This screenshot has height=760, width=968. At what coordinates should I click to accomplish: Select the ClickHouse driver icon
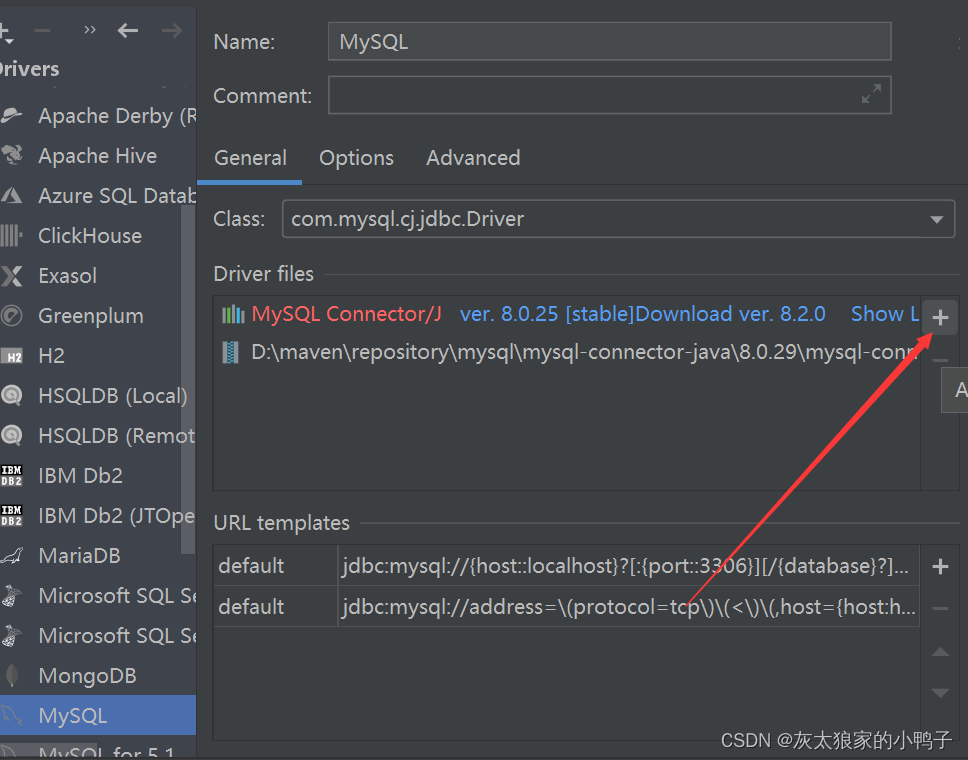coord(11,235)
